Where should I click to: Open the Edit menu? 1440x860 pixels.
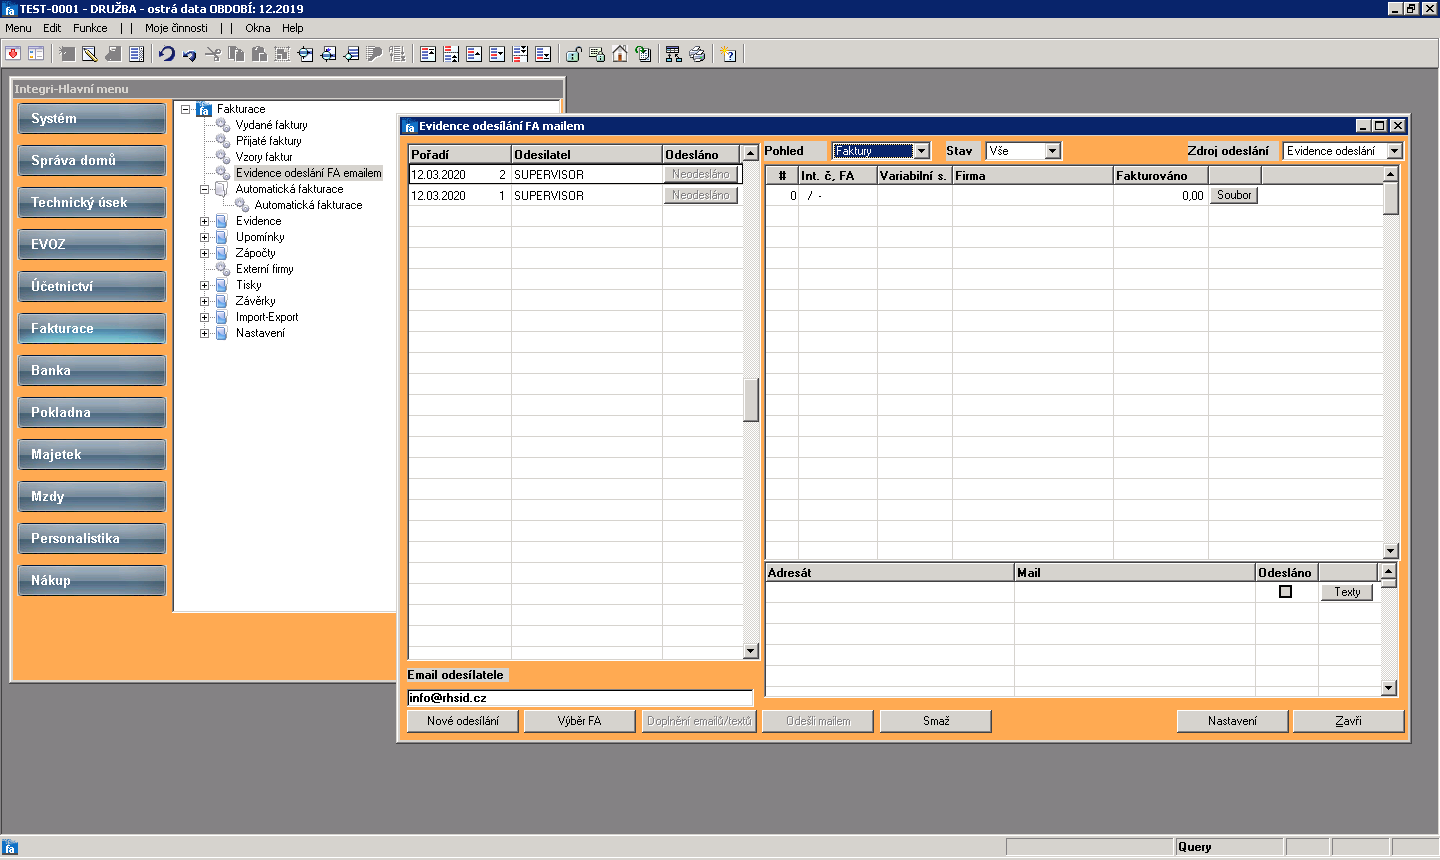coord(52,28)
